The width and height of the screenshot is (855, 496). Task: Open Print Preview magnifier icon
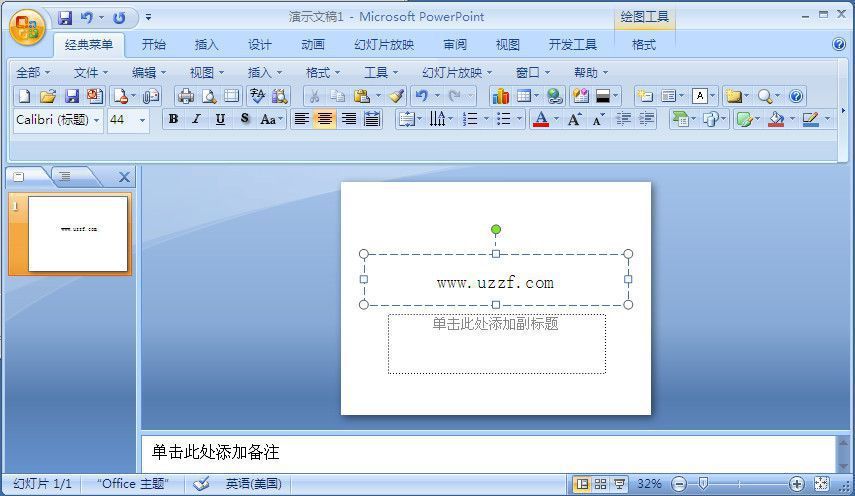pyautogui.click(x=209, y=96)
